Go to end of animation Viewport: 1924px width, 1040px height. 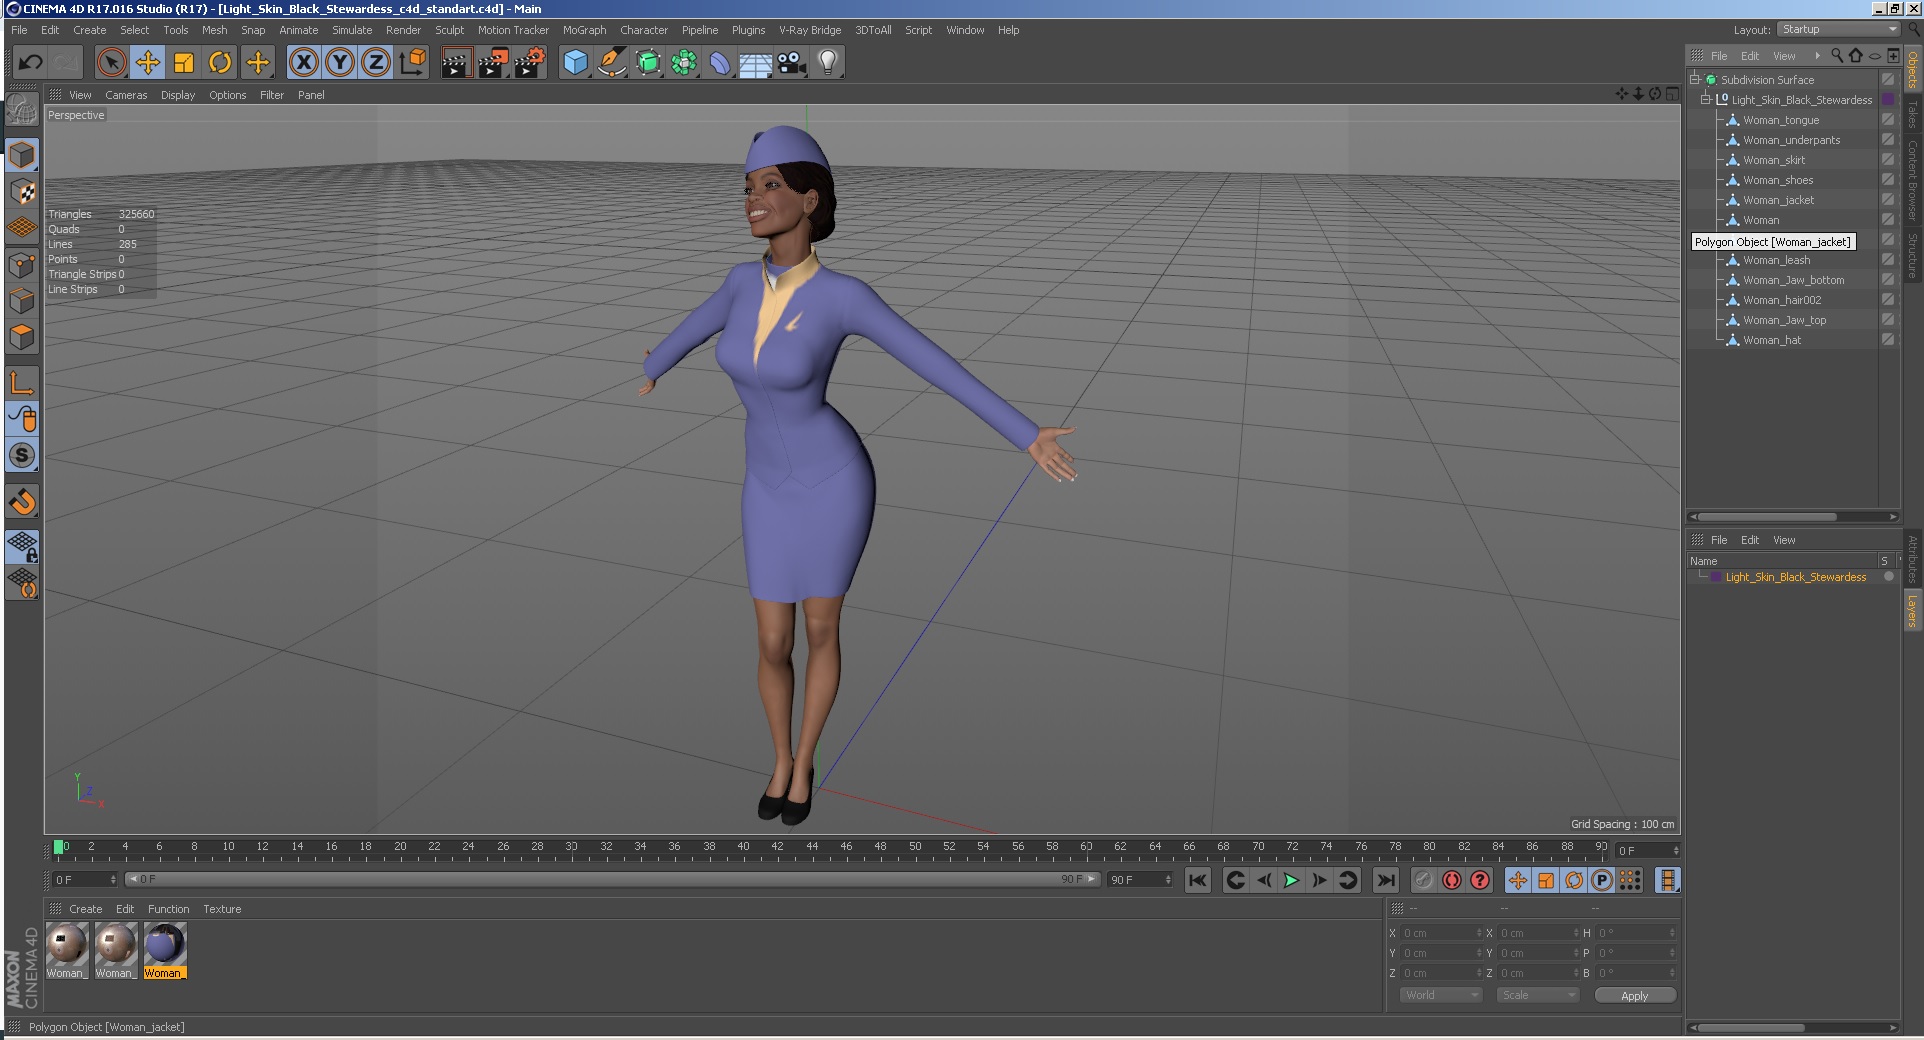click(1385, 880)
